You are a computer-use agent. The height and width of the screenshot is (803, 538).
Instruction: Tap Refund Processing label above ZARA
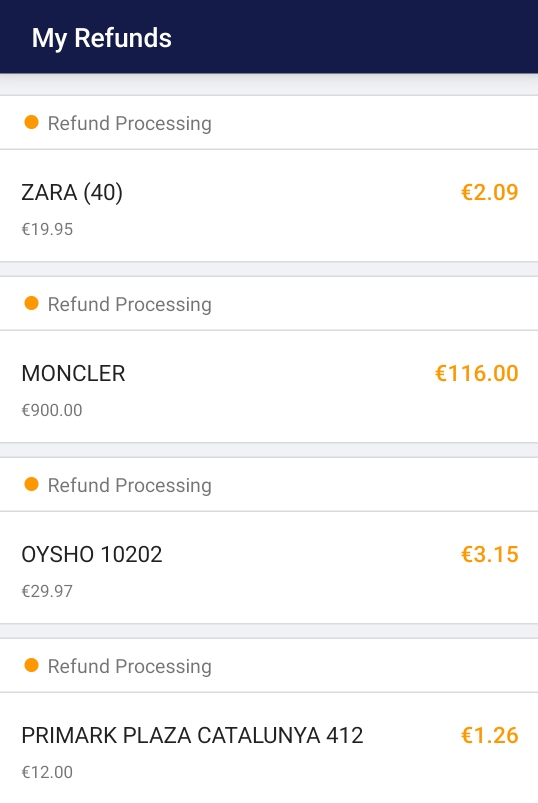point(130,123)
